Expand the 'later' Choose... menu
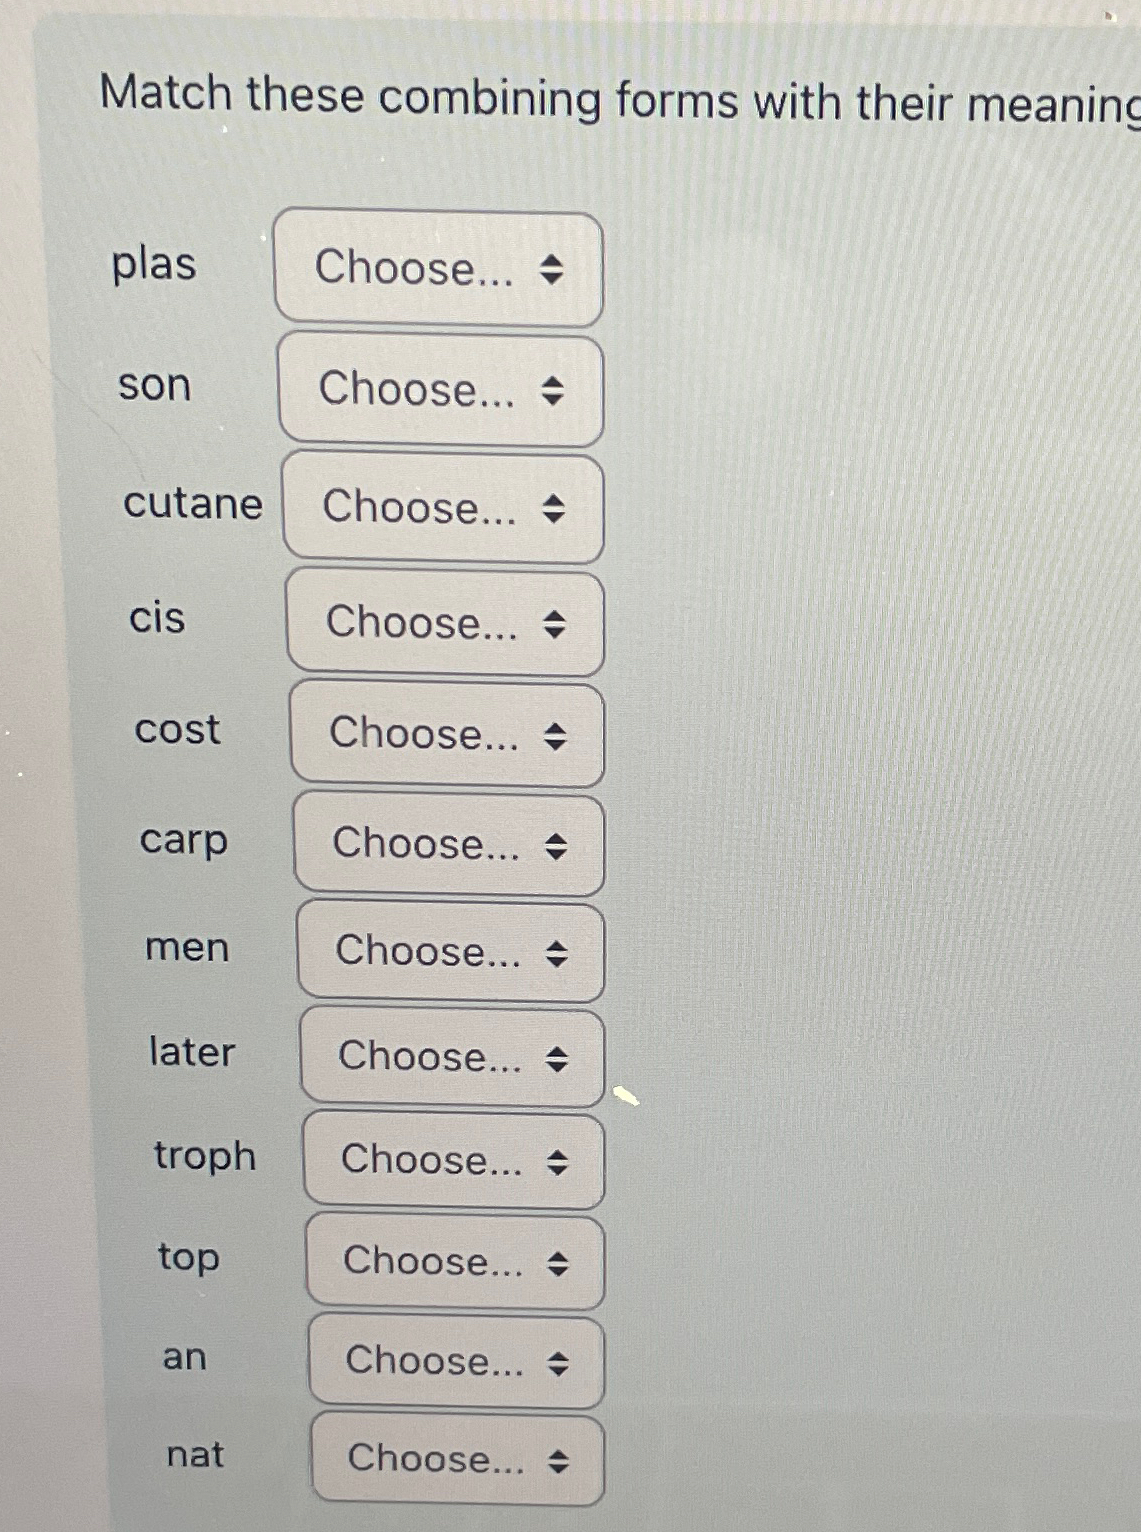 pos(452,1057)
